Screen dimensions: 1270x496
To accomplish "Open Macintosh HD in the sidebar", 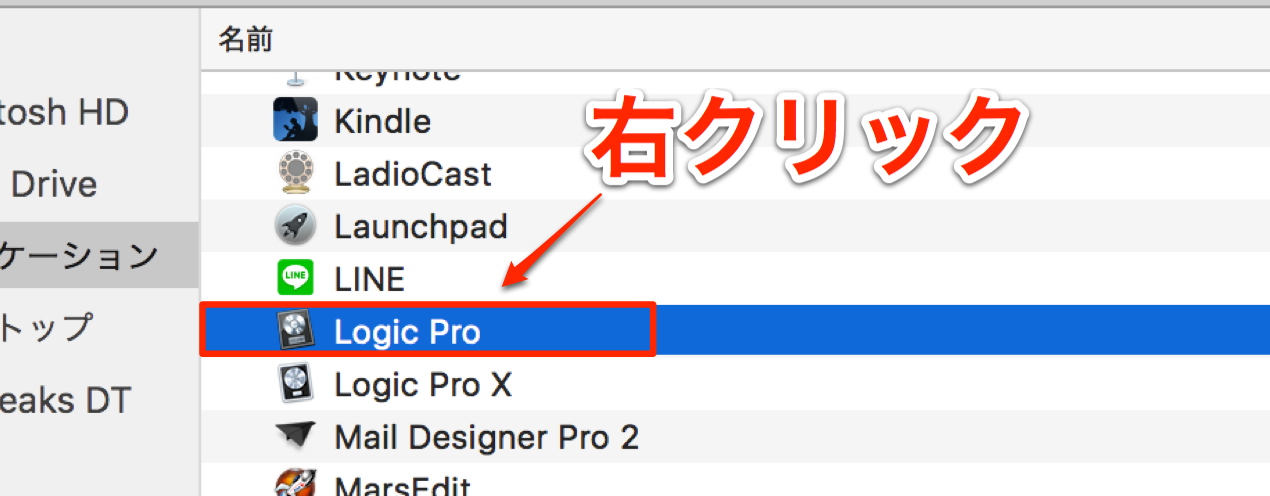I will click(64, 112).
